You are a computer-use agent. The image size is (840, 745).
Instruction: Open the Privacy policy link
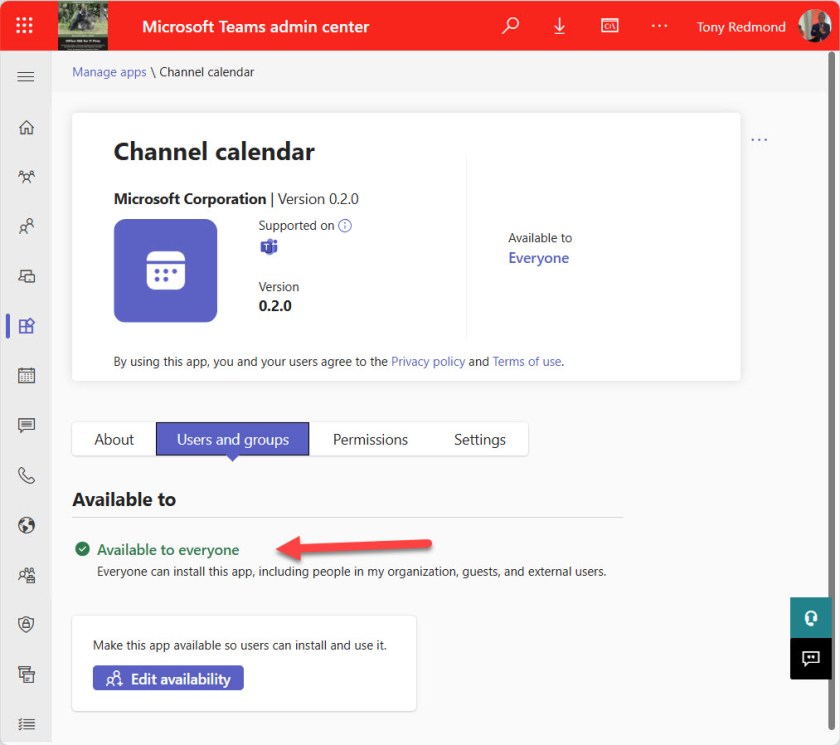pyautogui.click(x=428, y=362)
